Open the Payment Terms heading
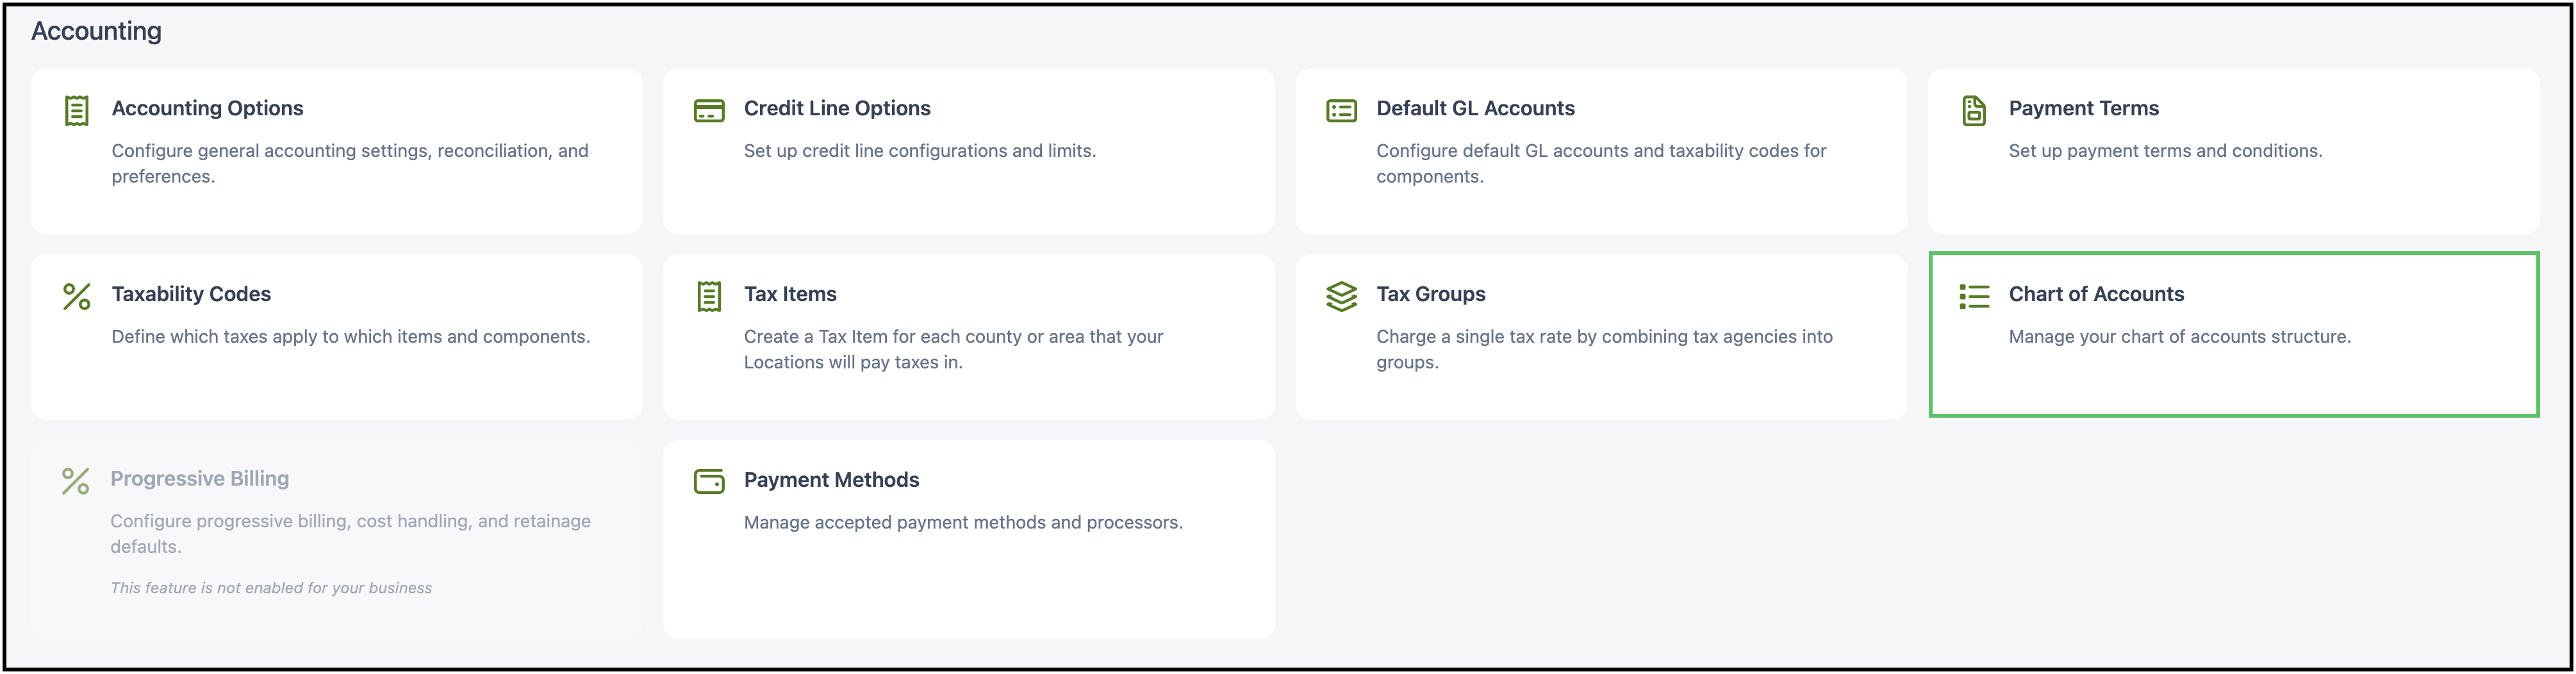Image resolution: width=2576 pixels, height=674 pixels. [2083, 108]
